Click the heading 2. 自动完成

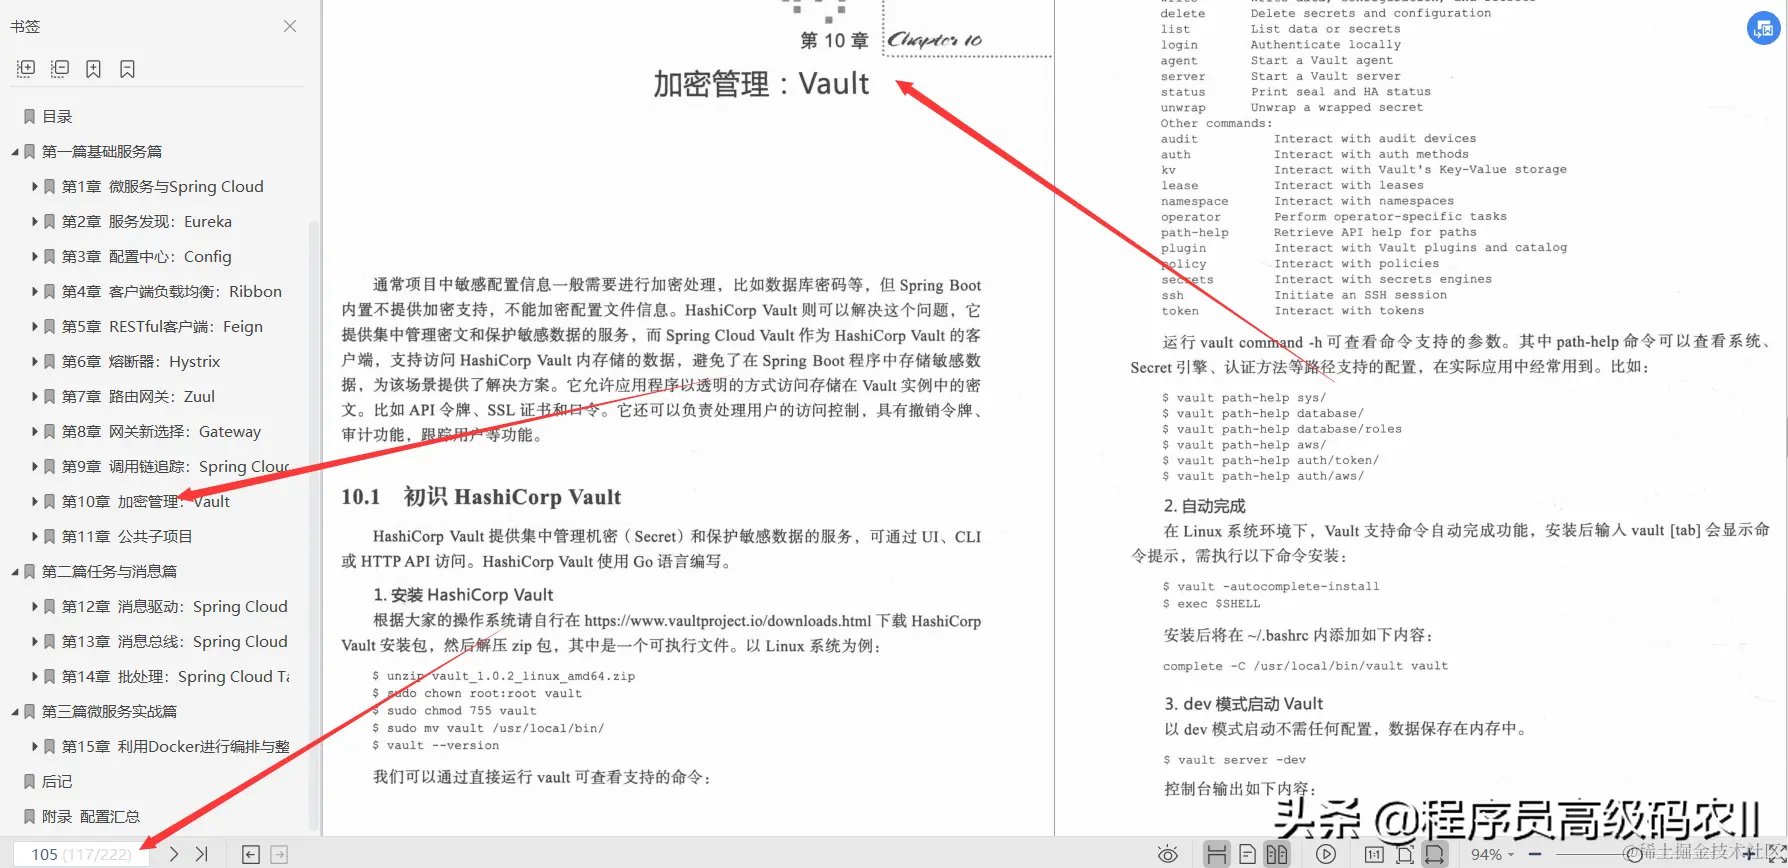(x=1204, y=506)
